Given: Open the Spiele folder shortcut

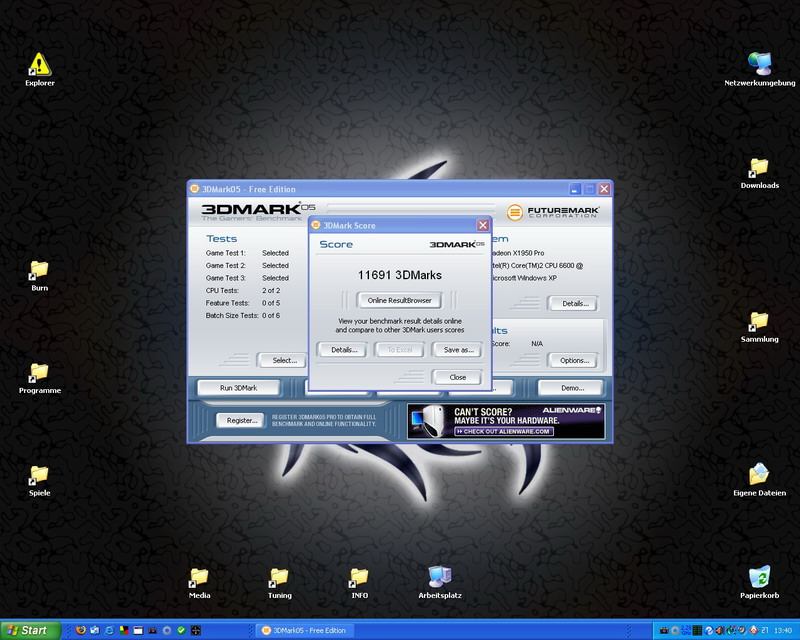Looking at the screenshot, I should (39, 481).
